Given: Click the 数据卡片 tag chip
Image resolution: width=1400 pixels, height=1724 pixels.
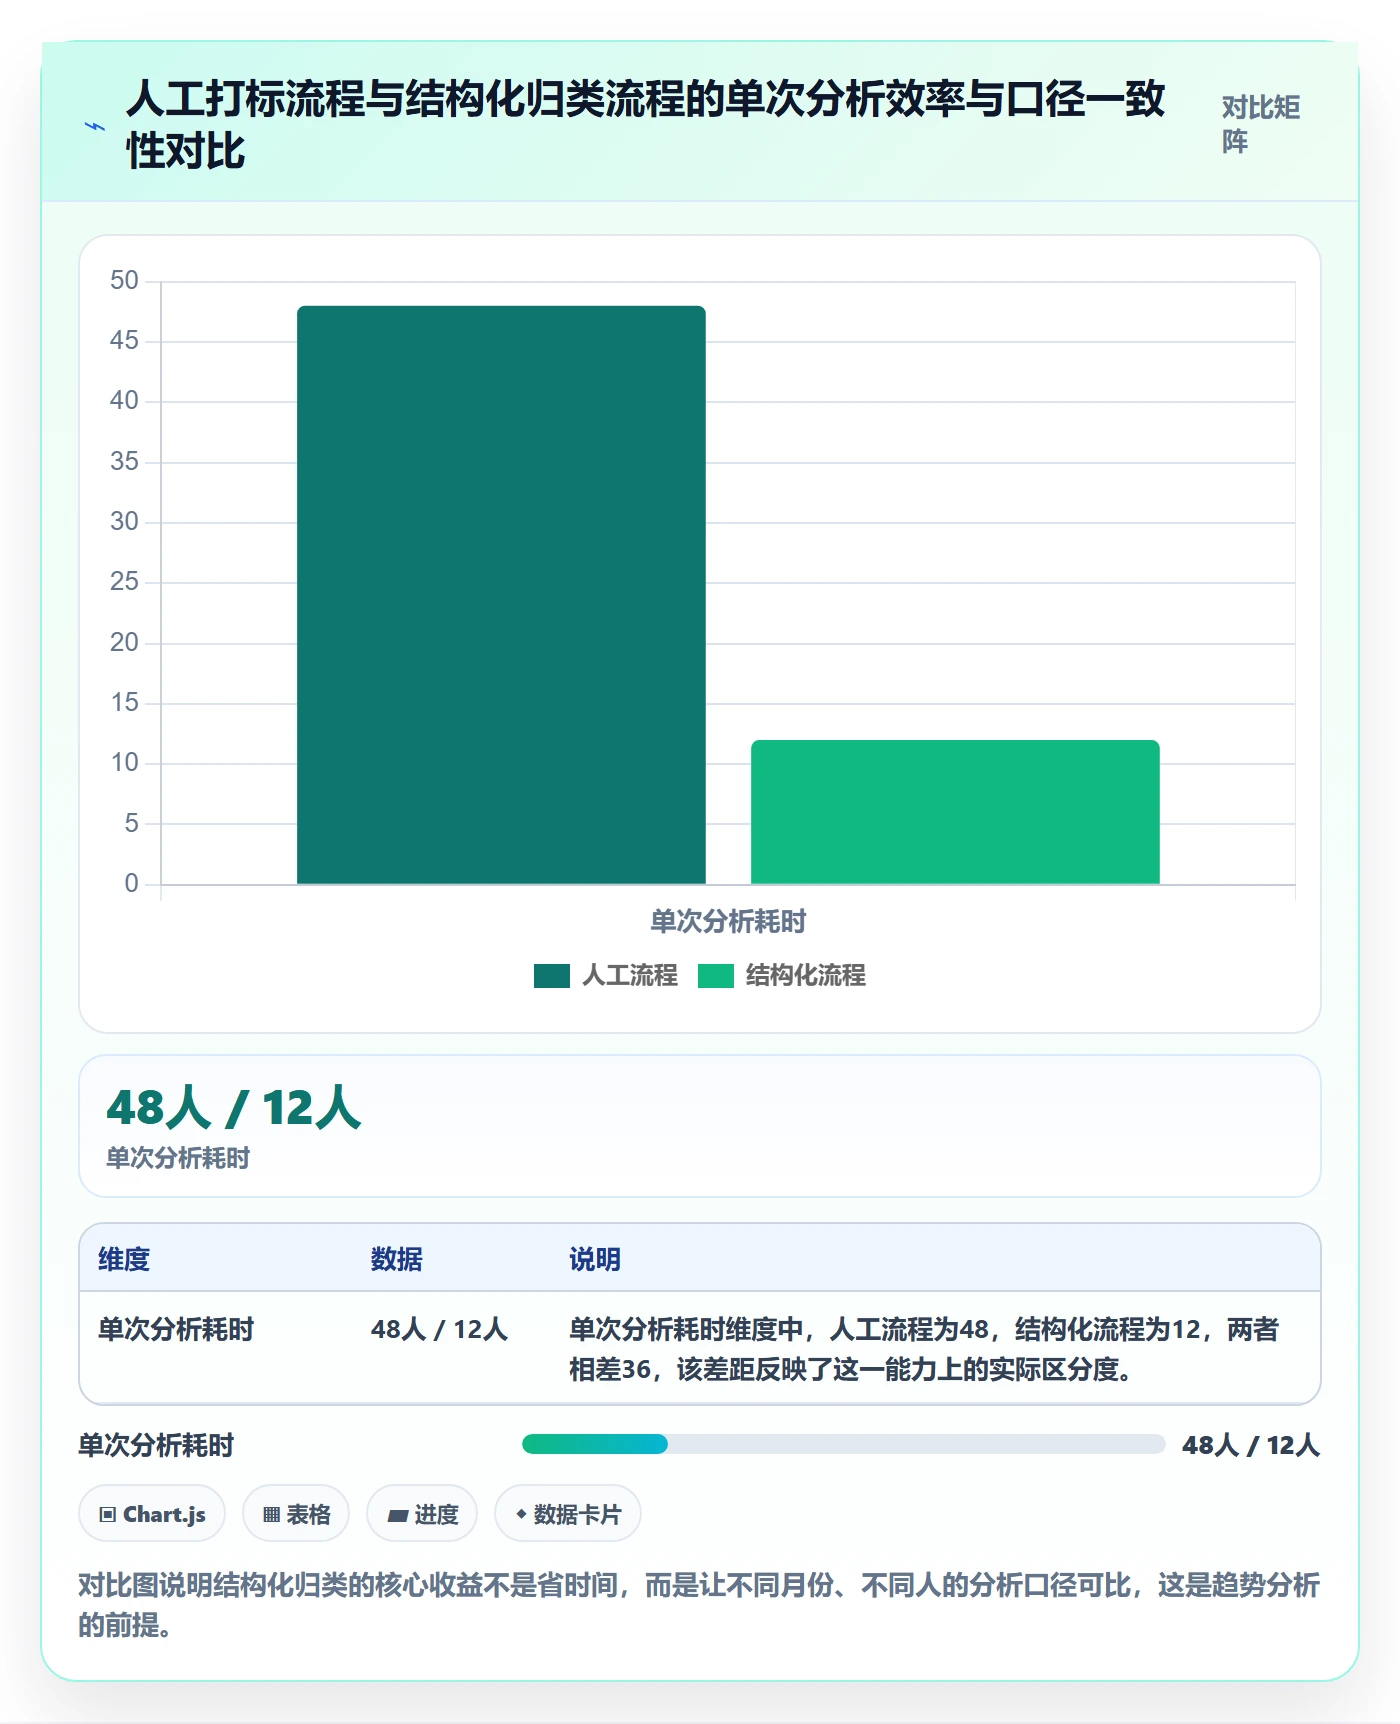Looking at the screenshot, I should point(568,1514).
